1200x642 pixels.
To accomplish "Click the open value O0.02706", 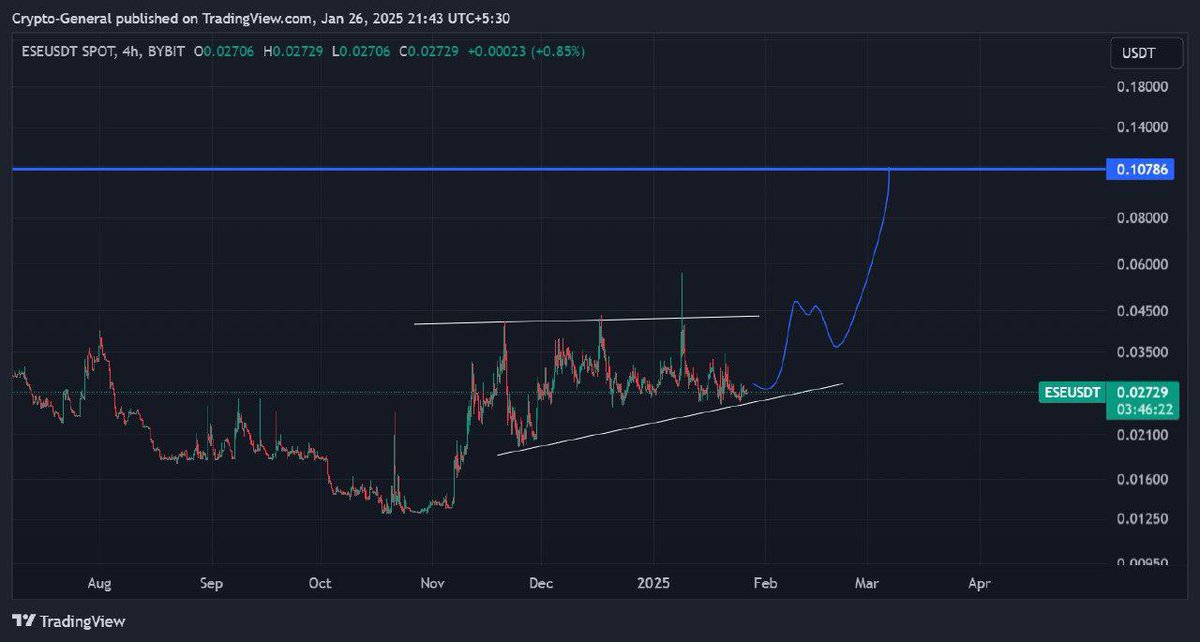I will [225, 50].
